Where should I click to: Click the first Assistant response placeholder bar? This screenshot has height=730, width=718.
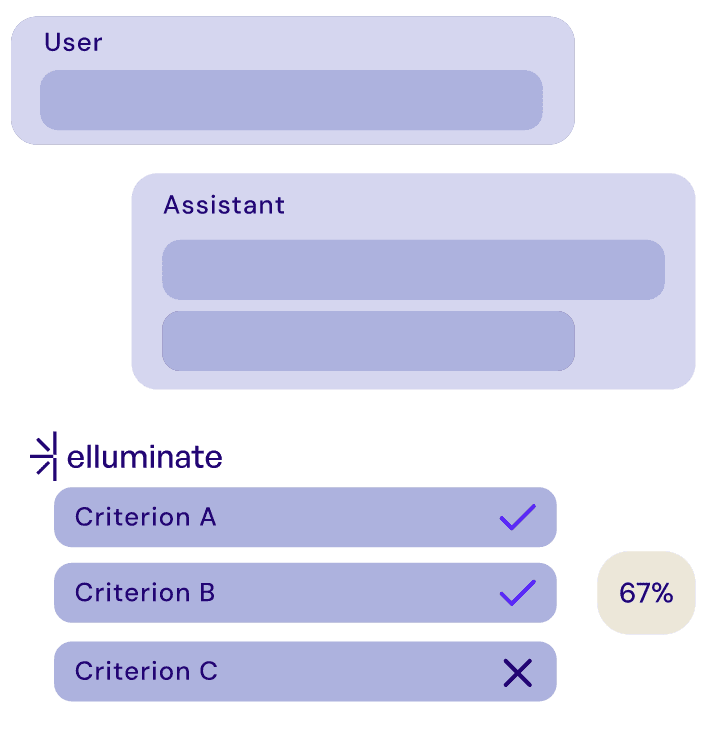(x=413, y=270)
